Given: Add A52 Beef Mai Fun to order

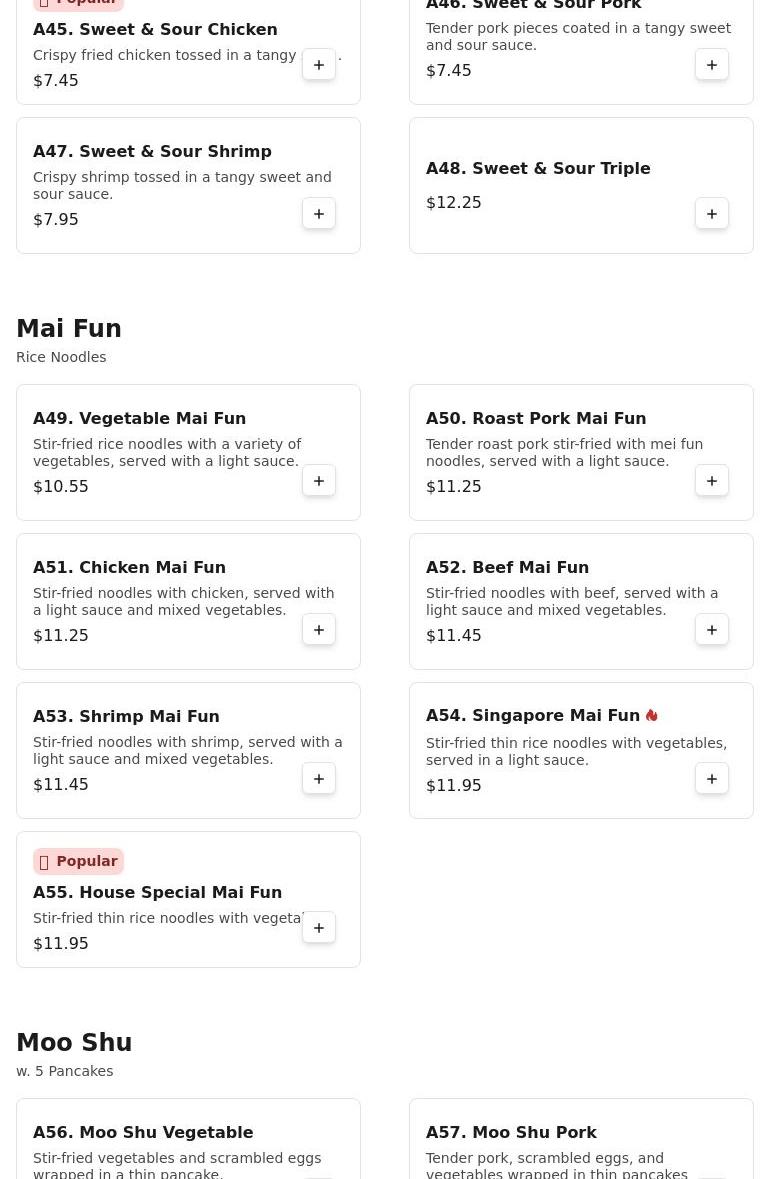Looking at the screenshot, I should pos(712,630).
